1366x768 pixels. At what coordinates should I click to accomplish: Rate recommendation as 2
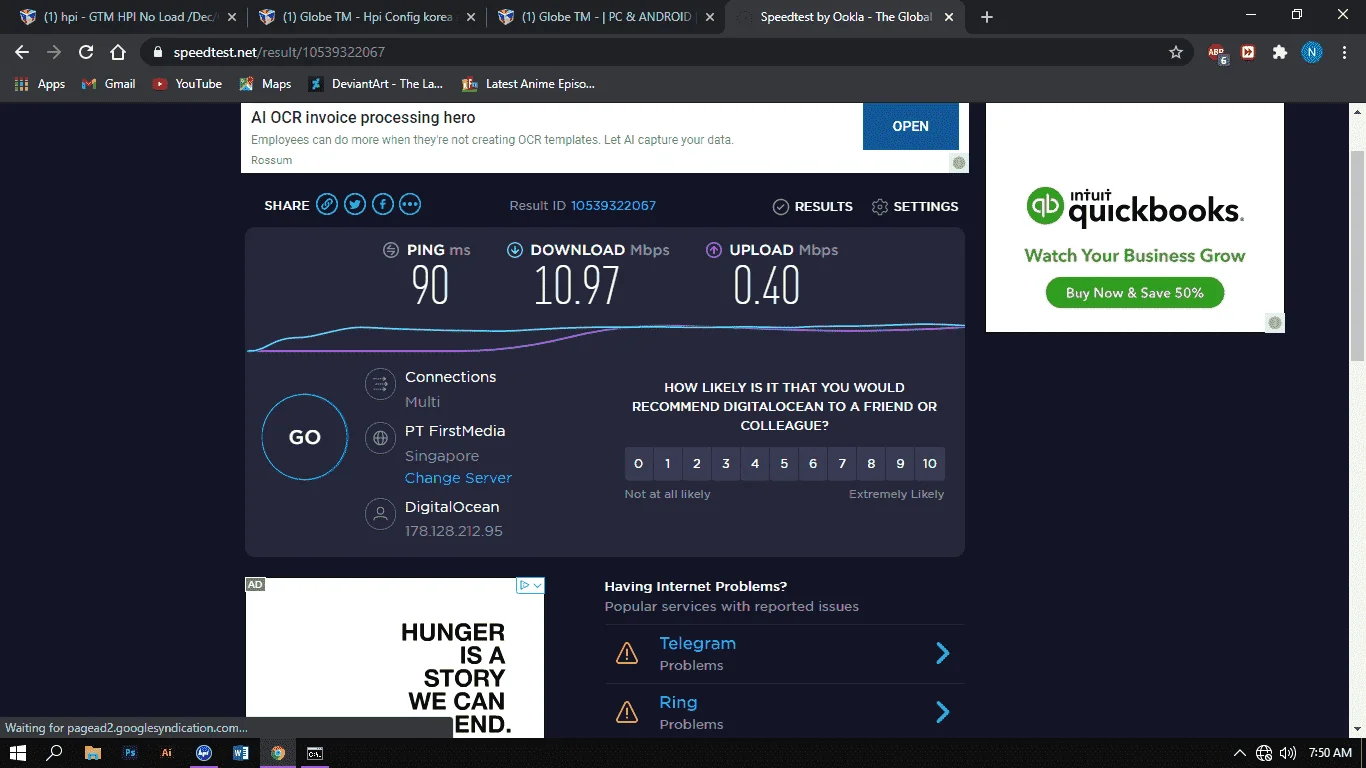697,463
